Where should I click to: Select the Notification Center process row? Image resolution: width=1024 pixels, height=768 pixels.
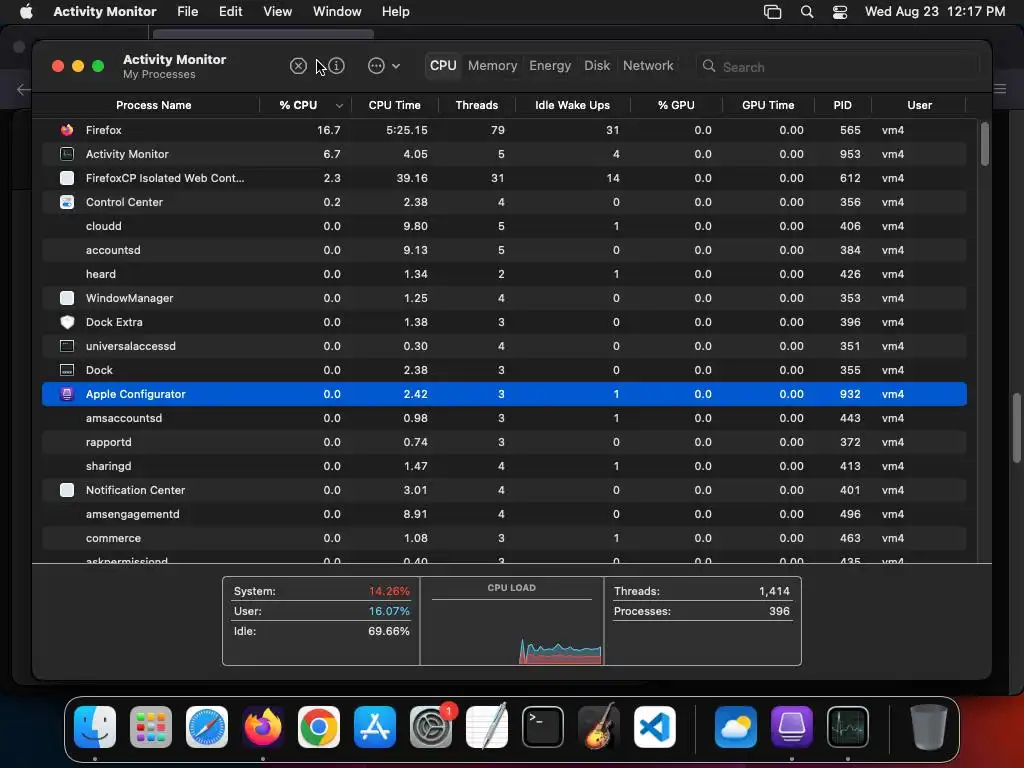tap(504, 490)
